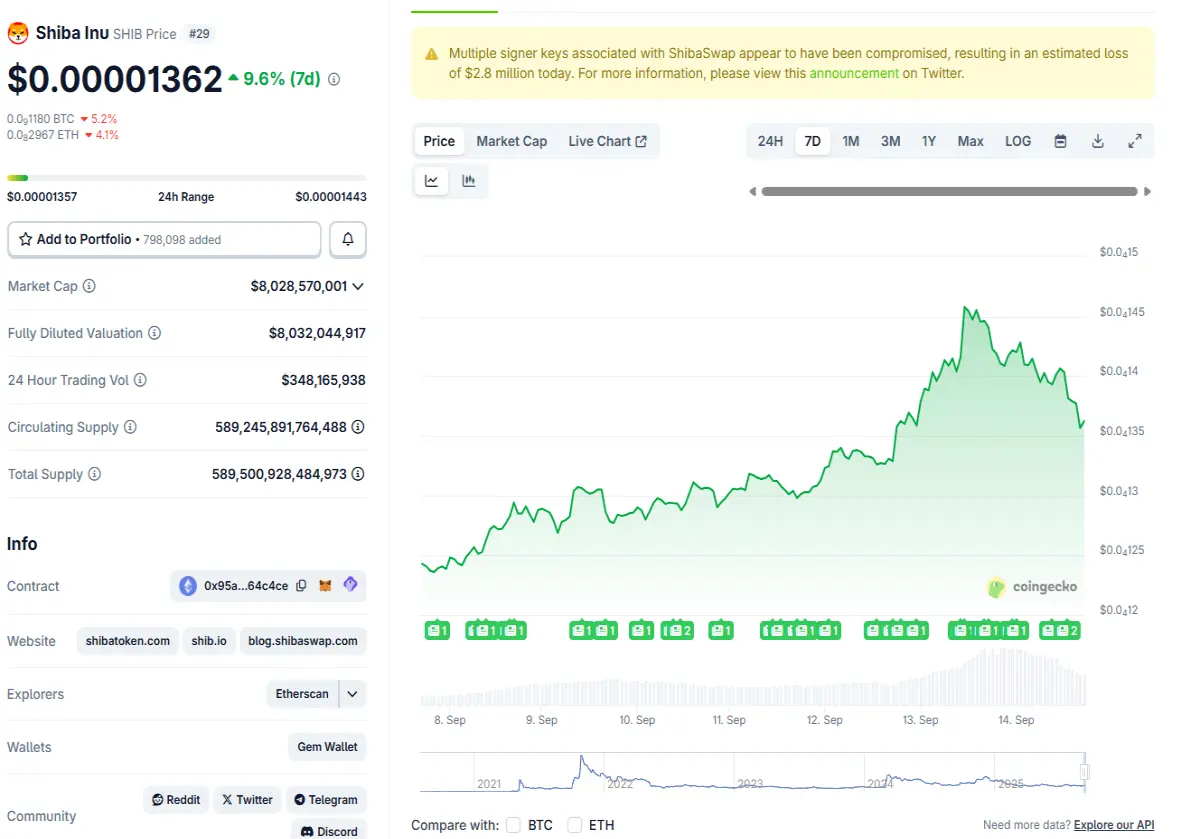
Task: Open the announcement link in warning banner
Action: [854, 73]
